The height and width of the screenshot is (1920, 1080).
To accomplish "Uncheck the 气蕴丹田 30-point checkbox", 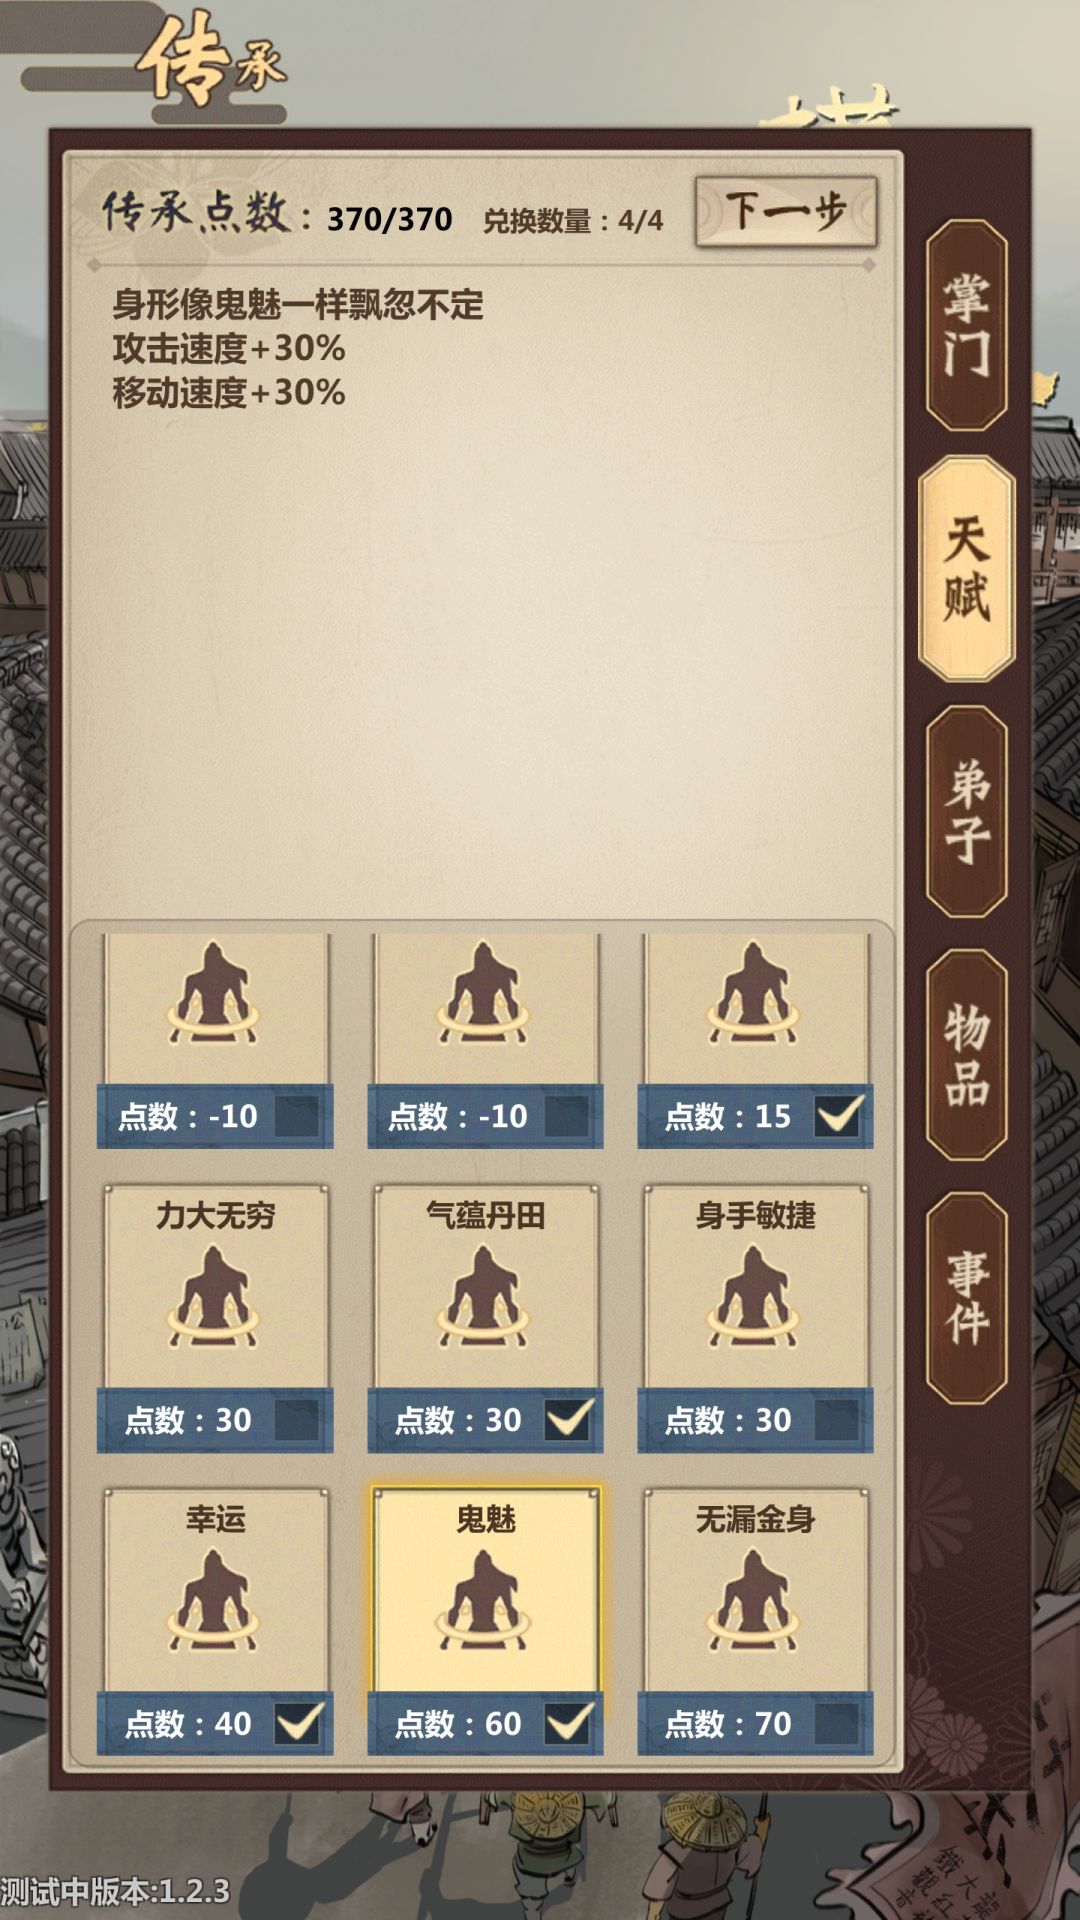I will 568,1419.
